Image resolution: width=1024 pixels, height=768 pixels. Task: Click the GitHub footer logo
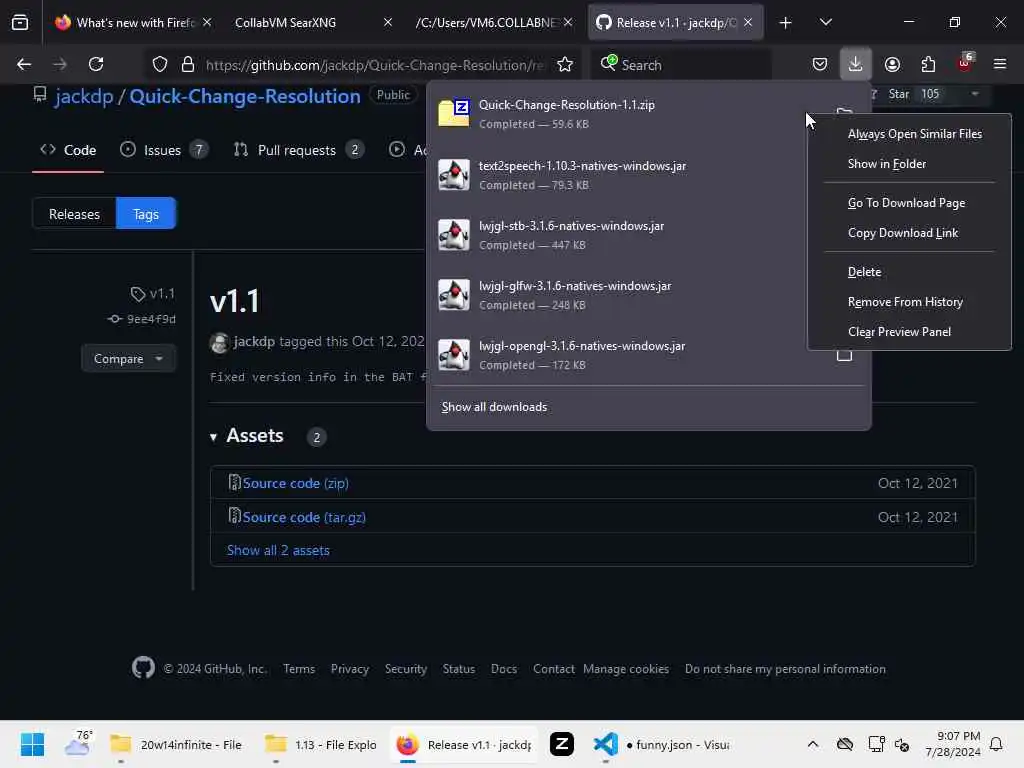[143, 668]
